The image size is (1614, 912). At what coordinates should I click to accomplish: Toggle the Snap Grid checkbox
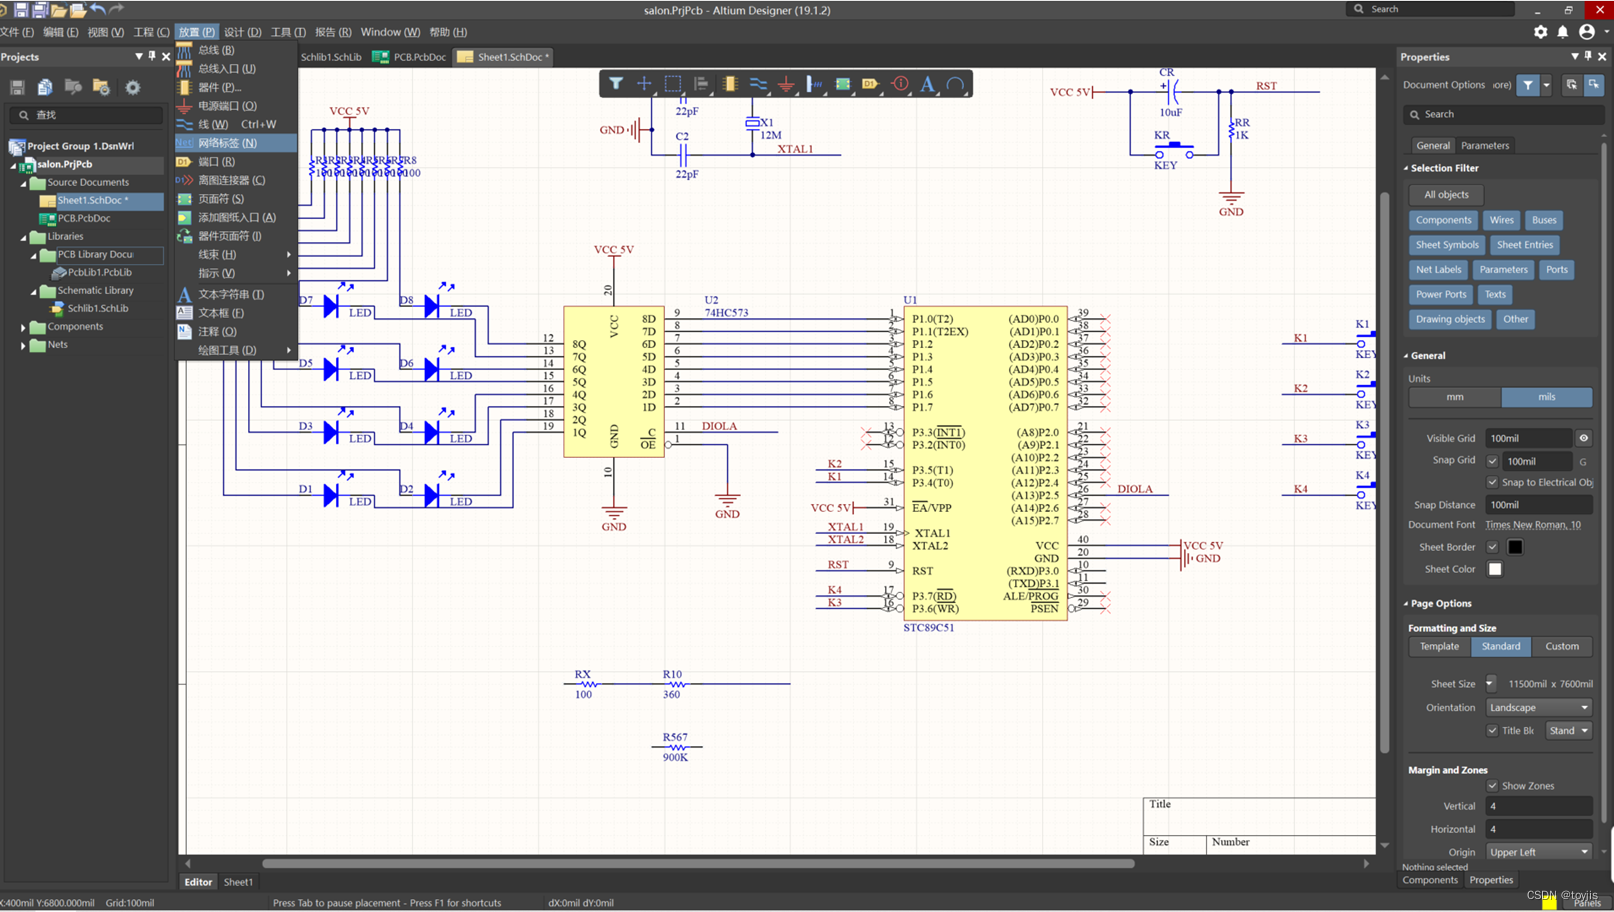(1492, 461)
